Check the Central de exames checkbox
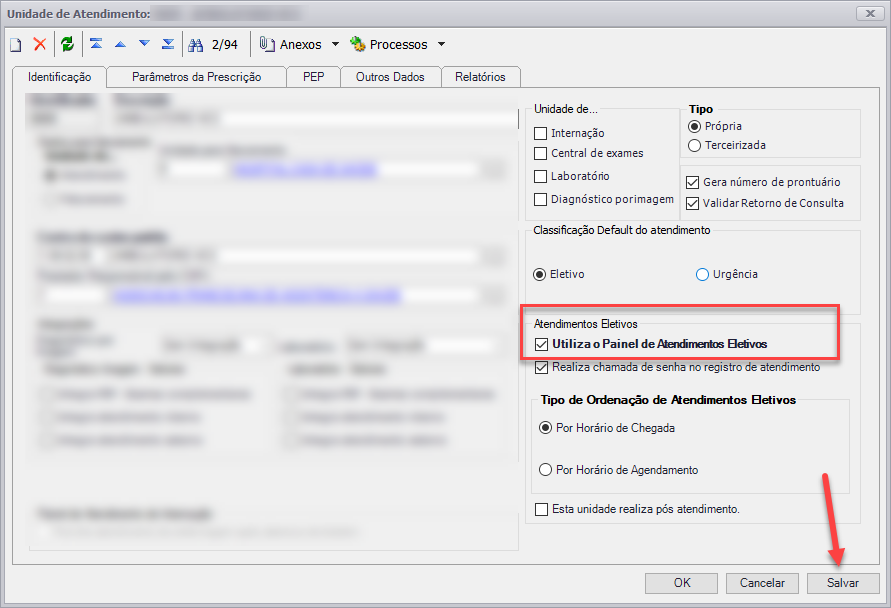Screen dimensions: 891x608 point(540,153)
